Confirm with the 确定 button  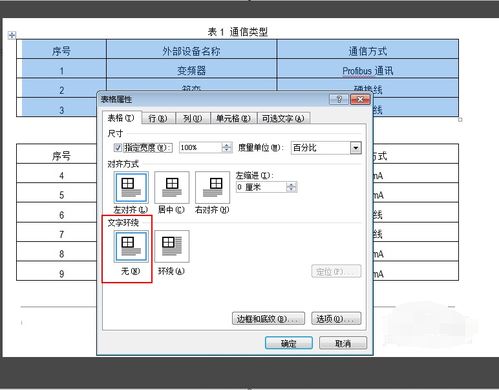pos(289,343)
